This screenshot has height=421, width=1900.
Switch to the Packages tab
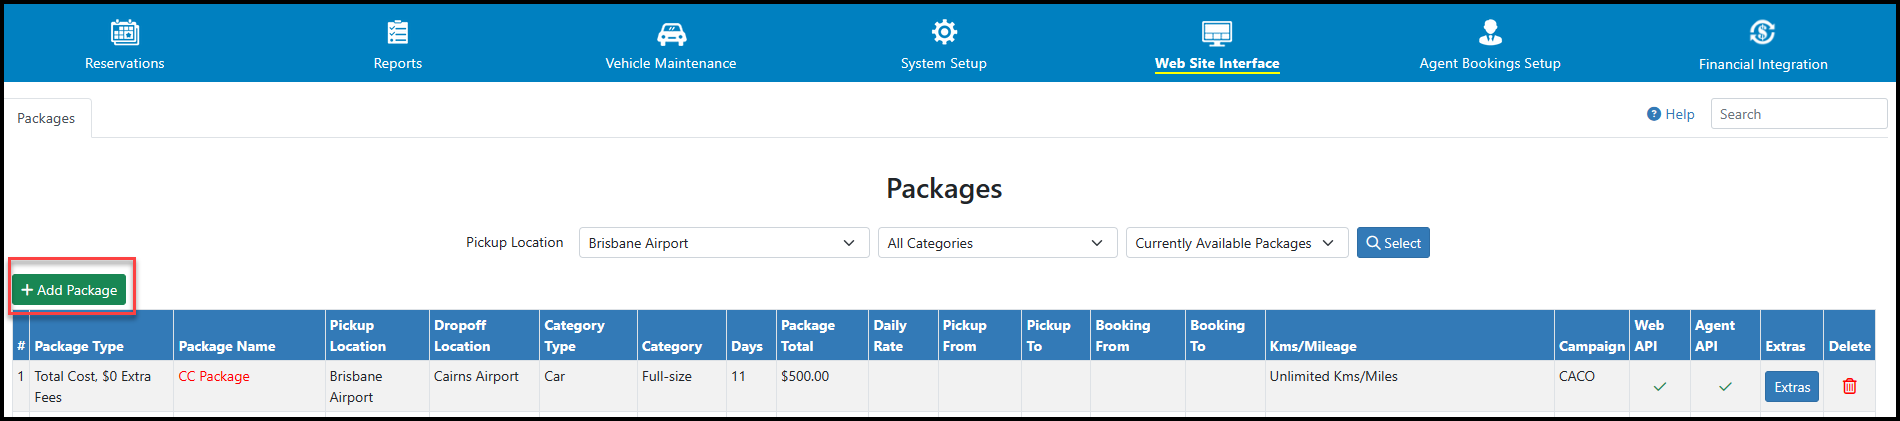pos(46,118)
